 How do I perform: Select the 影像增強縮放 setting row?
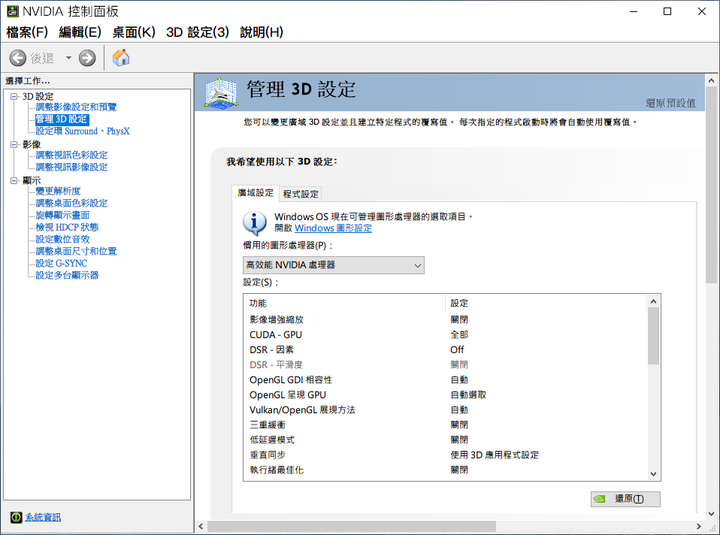click(x=445, y=320)
